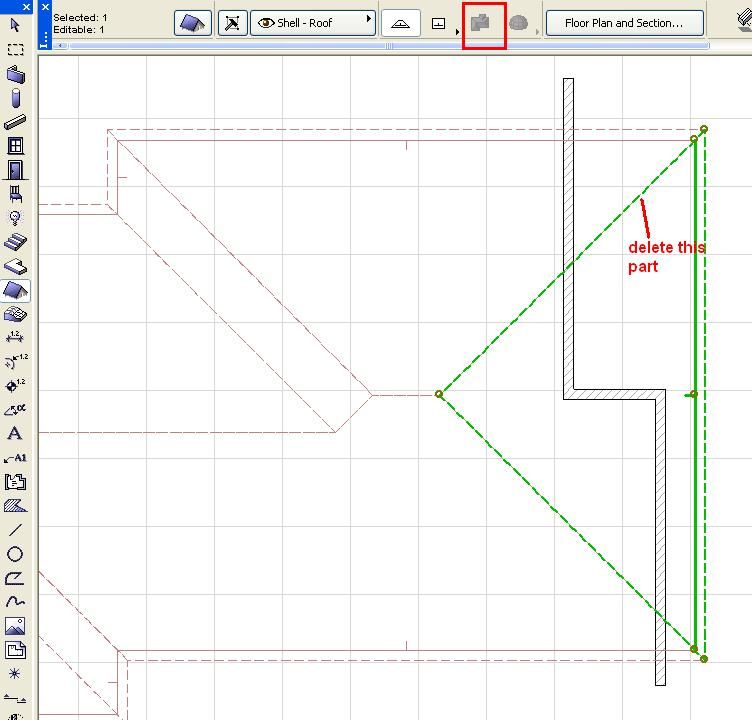
Task: Select the Level Dimension tool
Action: [x=15, y=385]
